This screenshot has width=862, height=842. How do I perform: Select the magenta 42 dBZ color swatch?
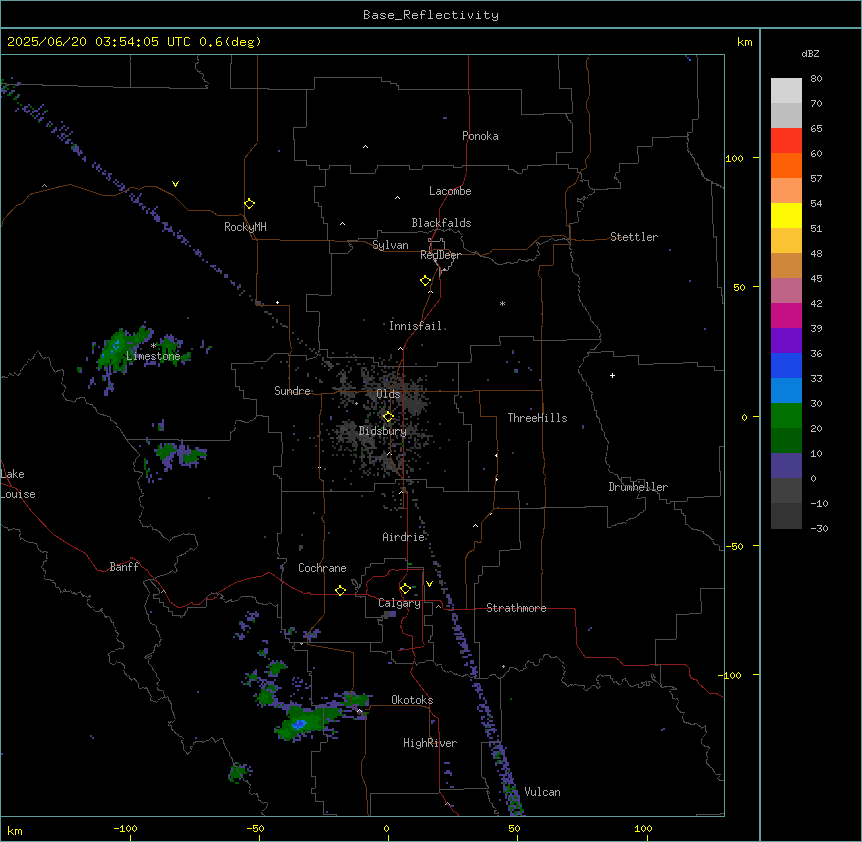(x=786, y=315)
